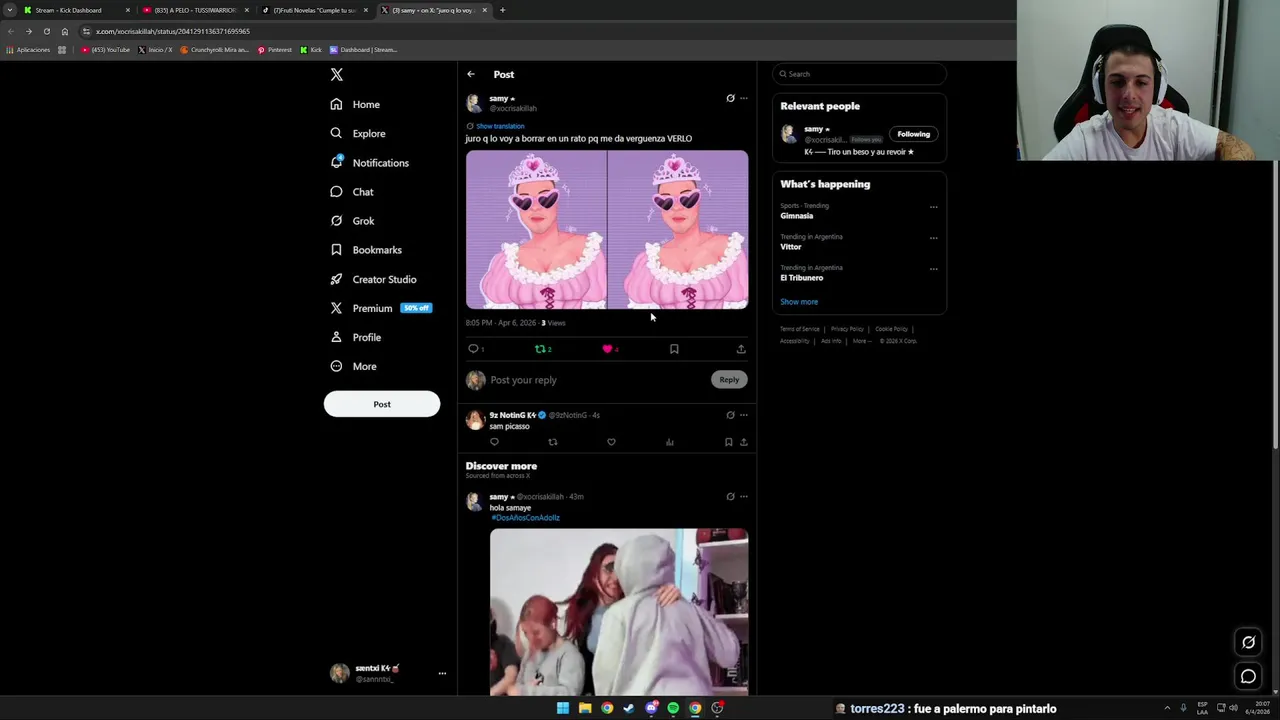Screen dimensions: 1280x720
Task: Repost the 'sam picasso' comment
Action: (x=552, y=442)
